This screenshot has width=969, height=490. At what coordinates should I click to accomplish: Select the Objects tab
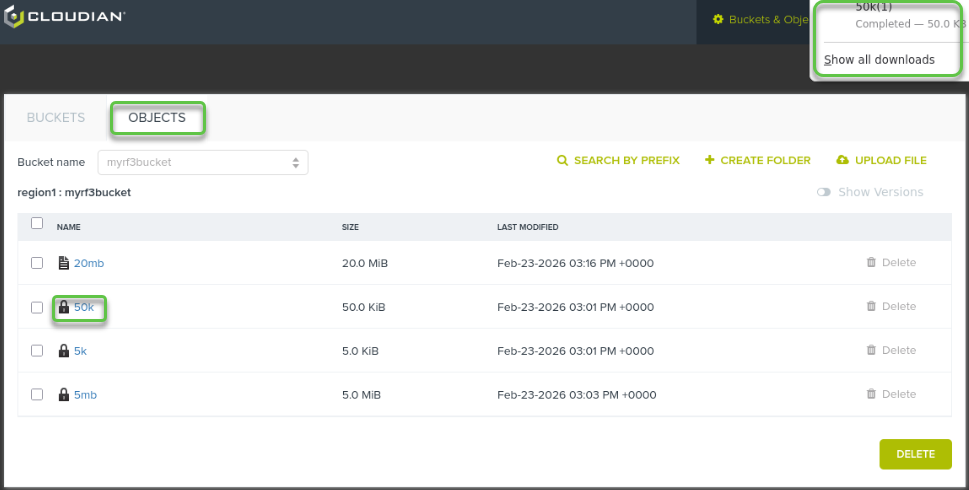(x=157, y=118)
